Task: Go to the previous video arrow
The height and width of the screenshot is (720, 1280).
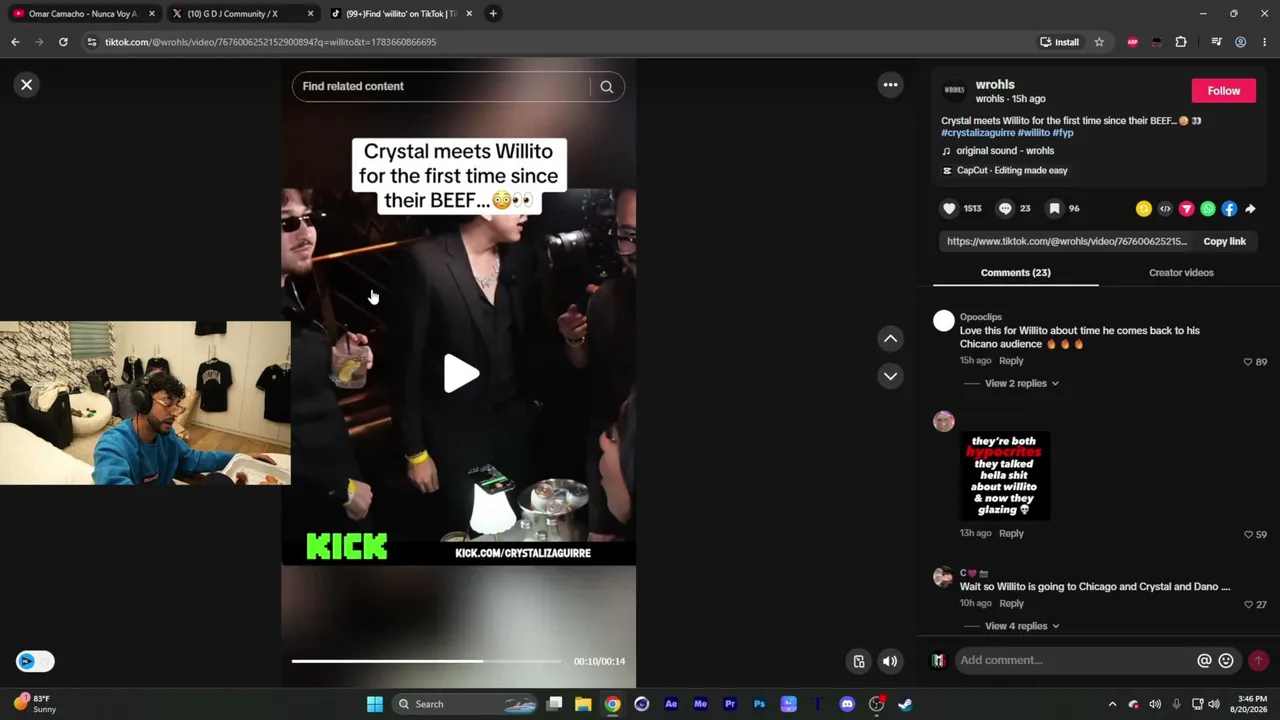Action: (x=890, y=339)
